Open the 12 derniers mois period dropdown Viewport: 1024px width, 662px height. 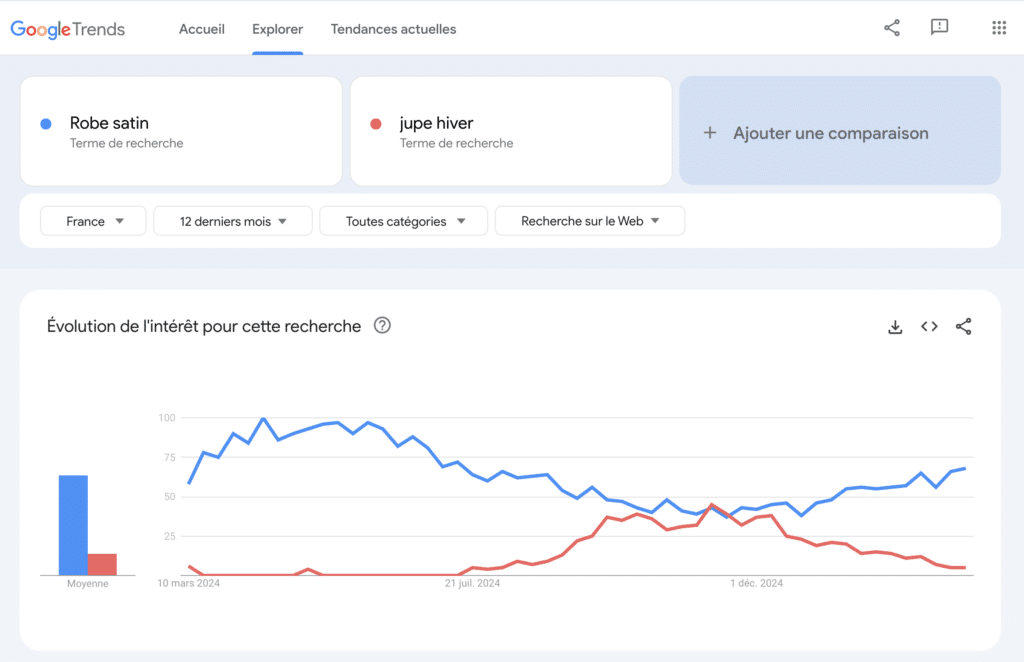[232, 221]
